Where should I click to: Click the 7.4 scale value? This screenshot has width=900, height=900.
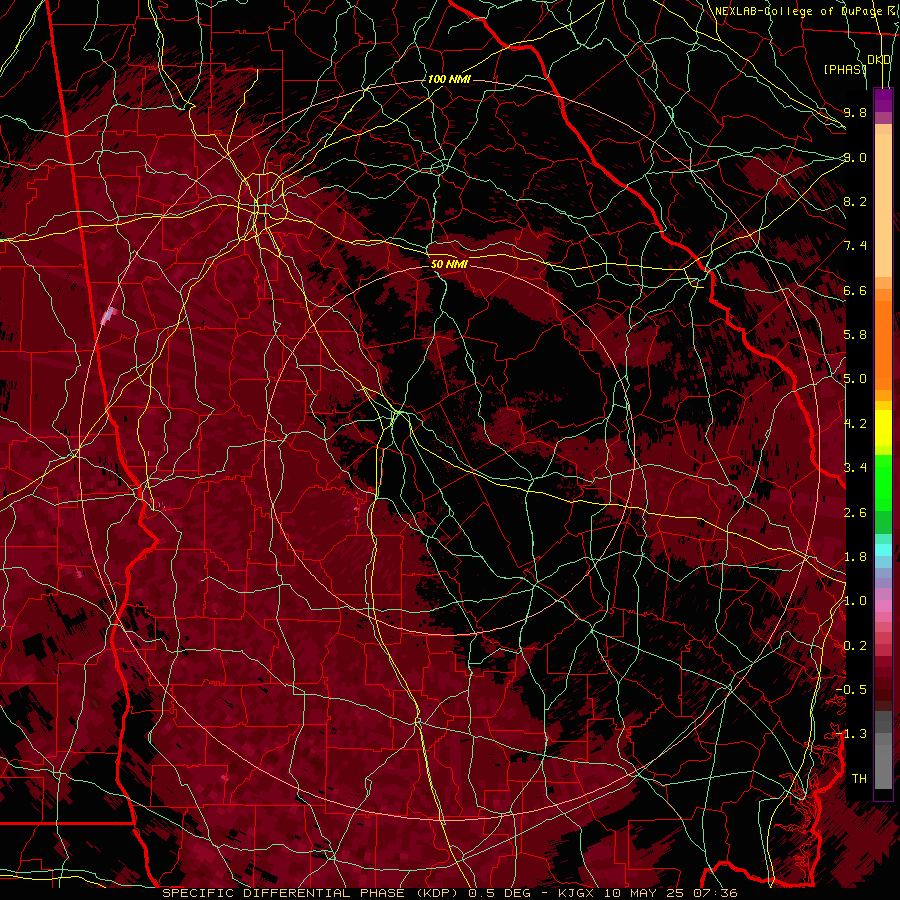click(855, 246)
